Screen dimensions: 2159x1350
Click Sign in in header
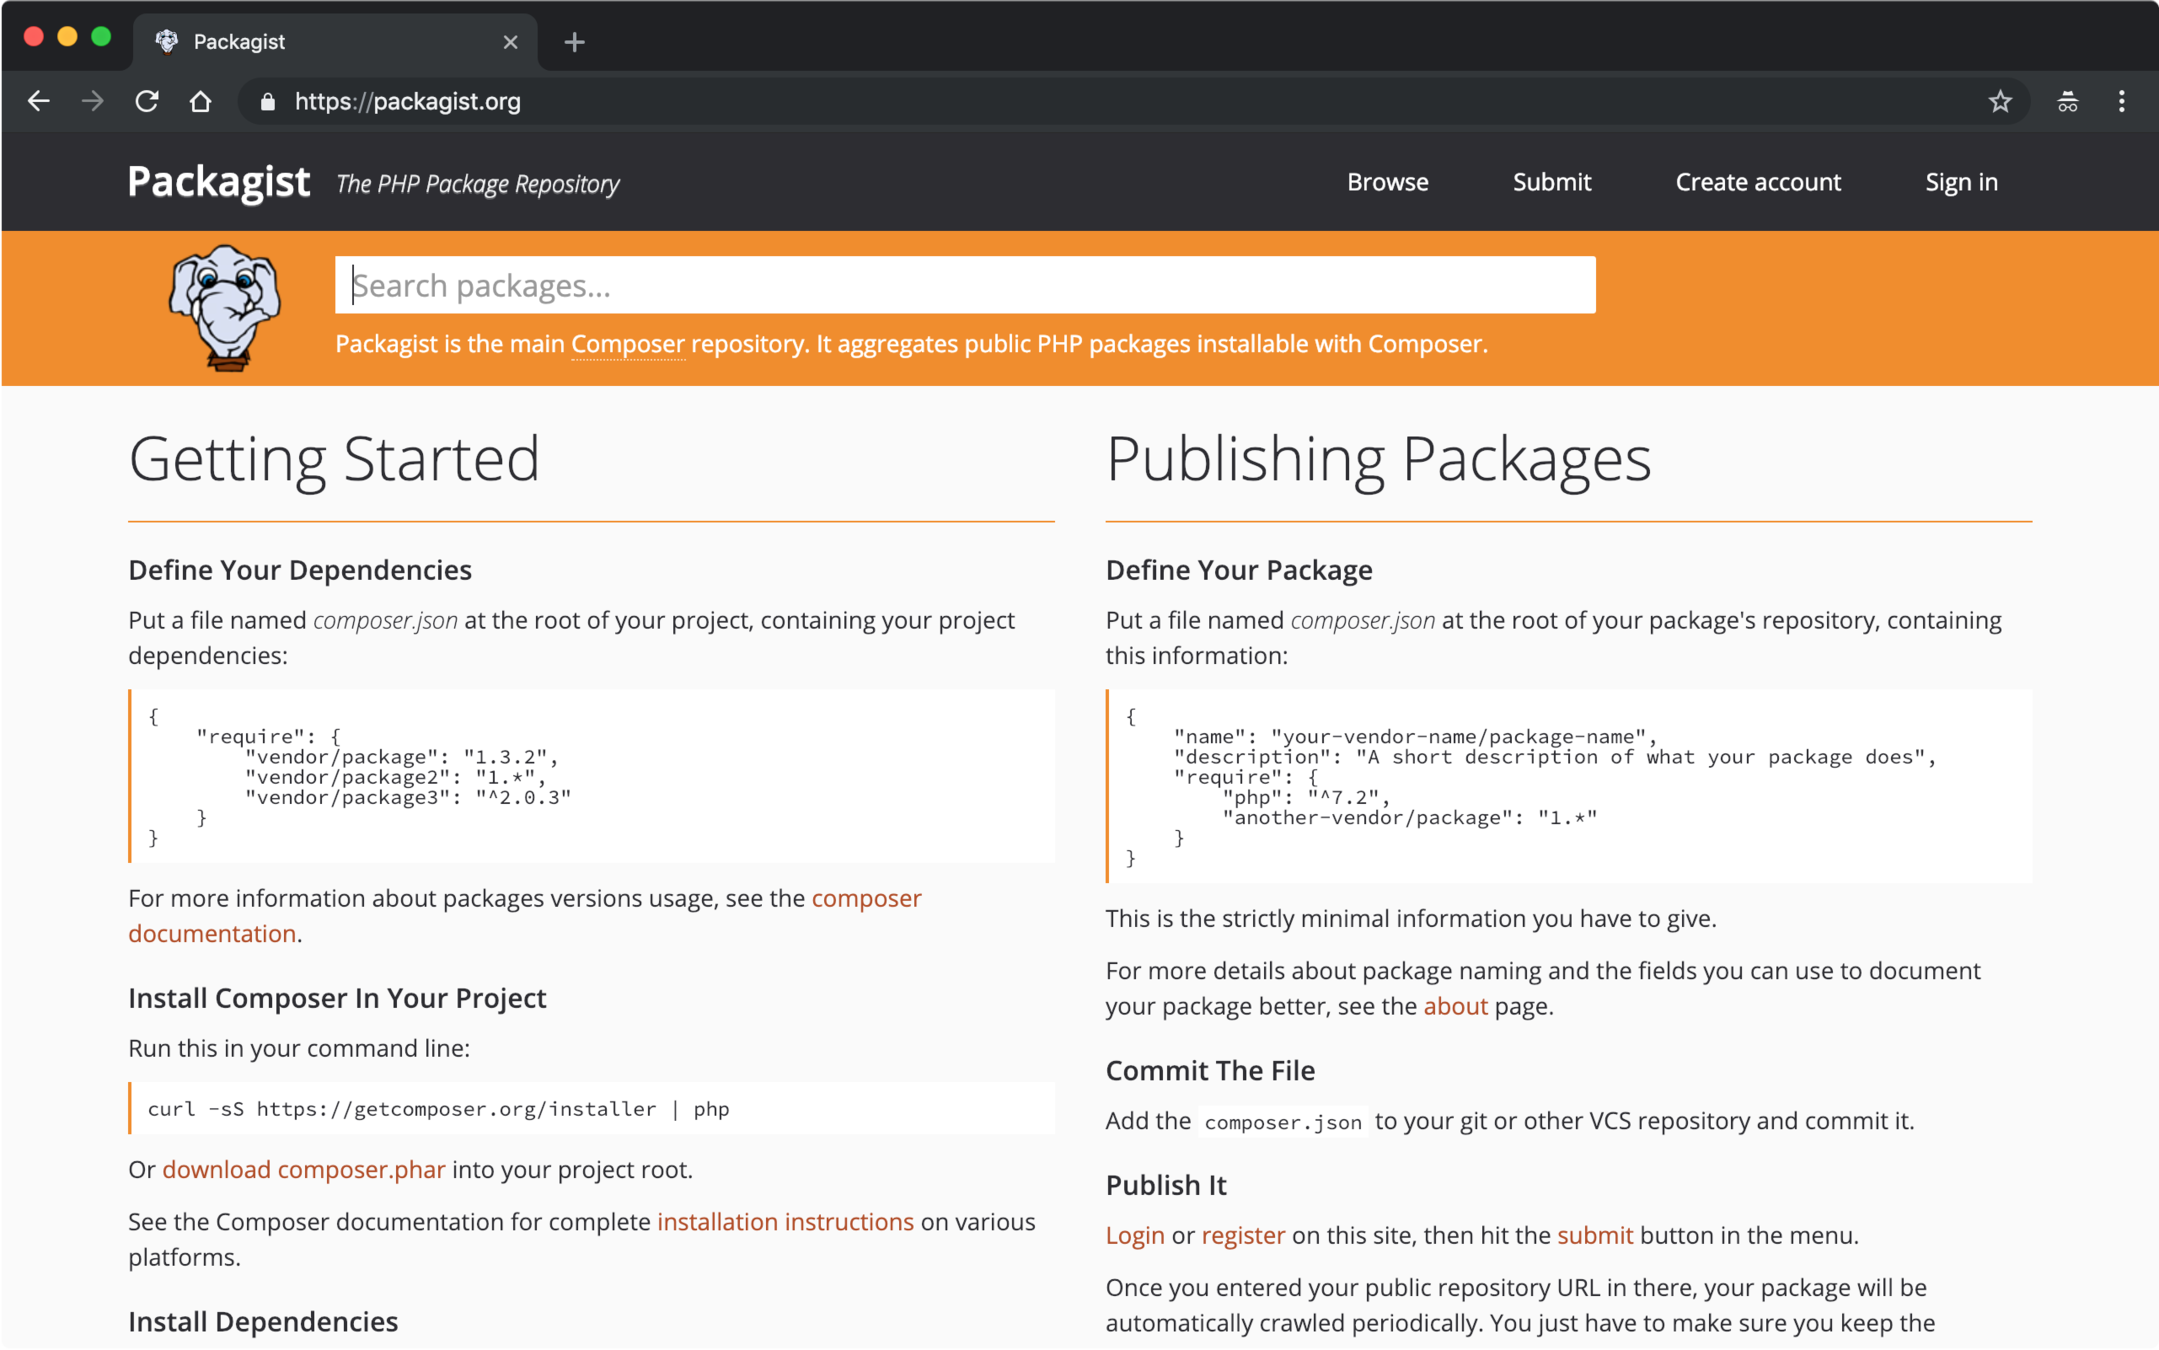(1961, 182)
